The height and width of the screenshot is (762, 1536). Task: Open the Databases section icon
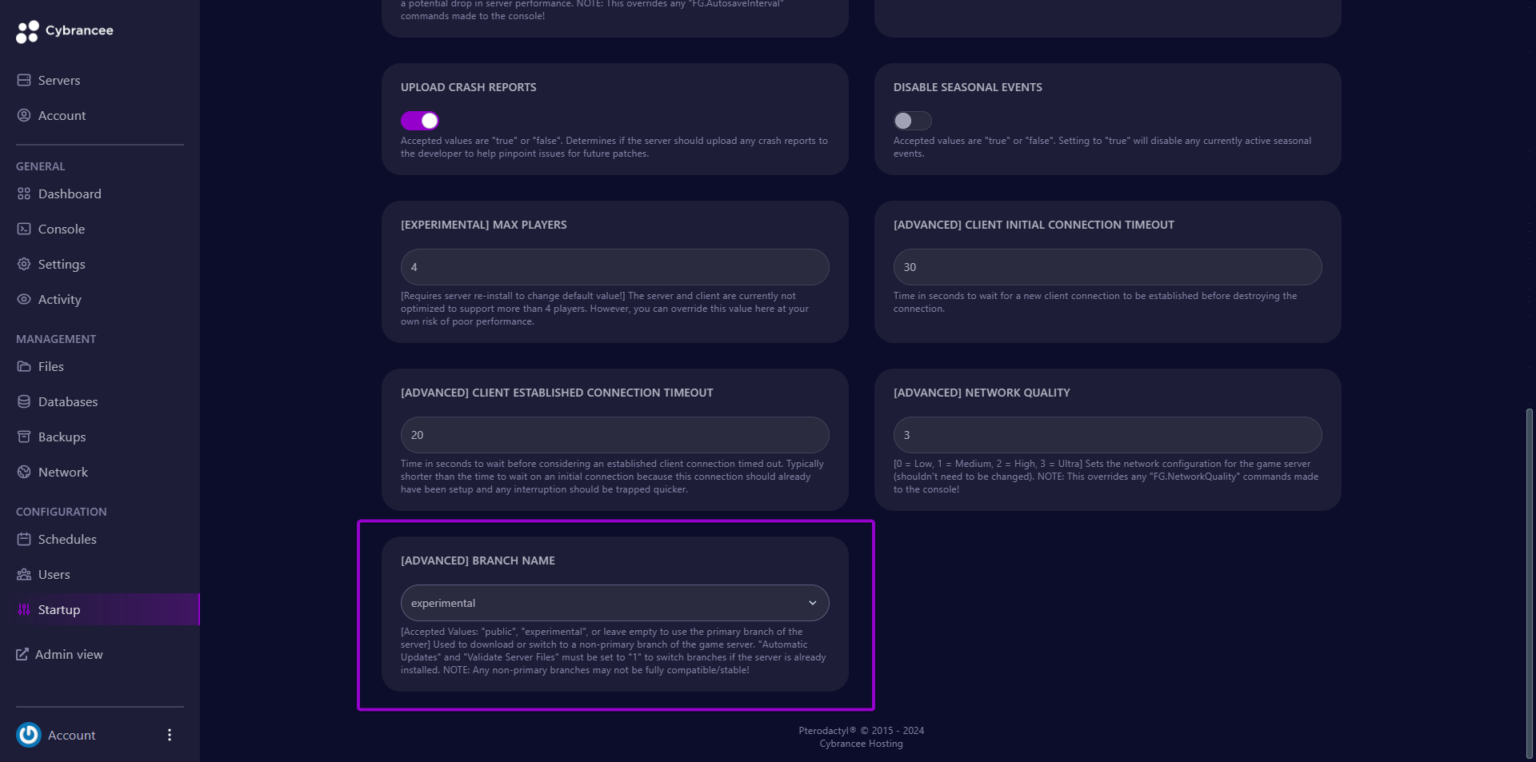point(23,401)
